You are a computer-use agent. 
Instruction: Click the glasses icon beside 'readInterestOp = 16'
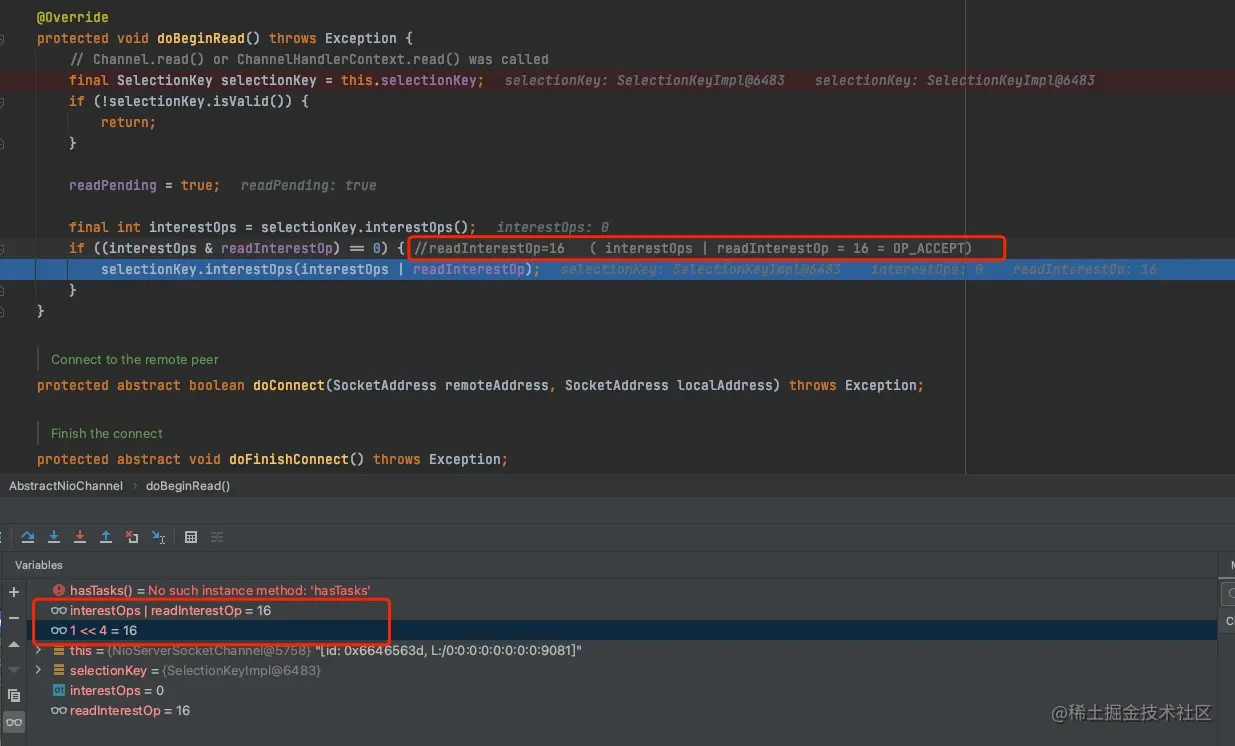click(x=59, y=710)
